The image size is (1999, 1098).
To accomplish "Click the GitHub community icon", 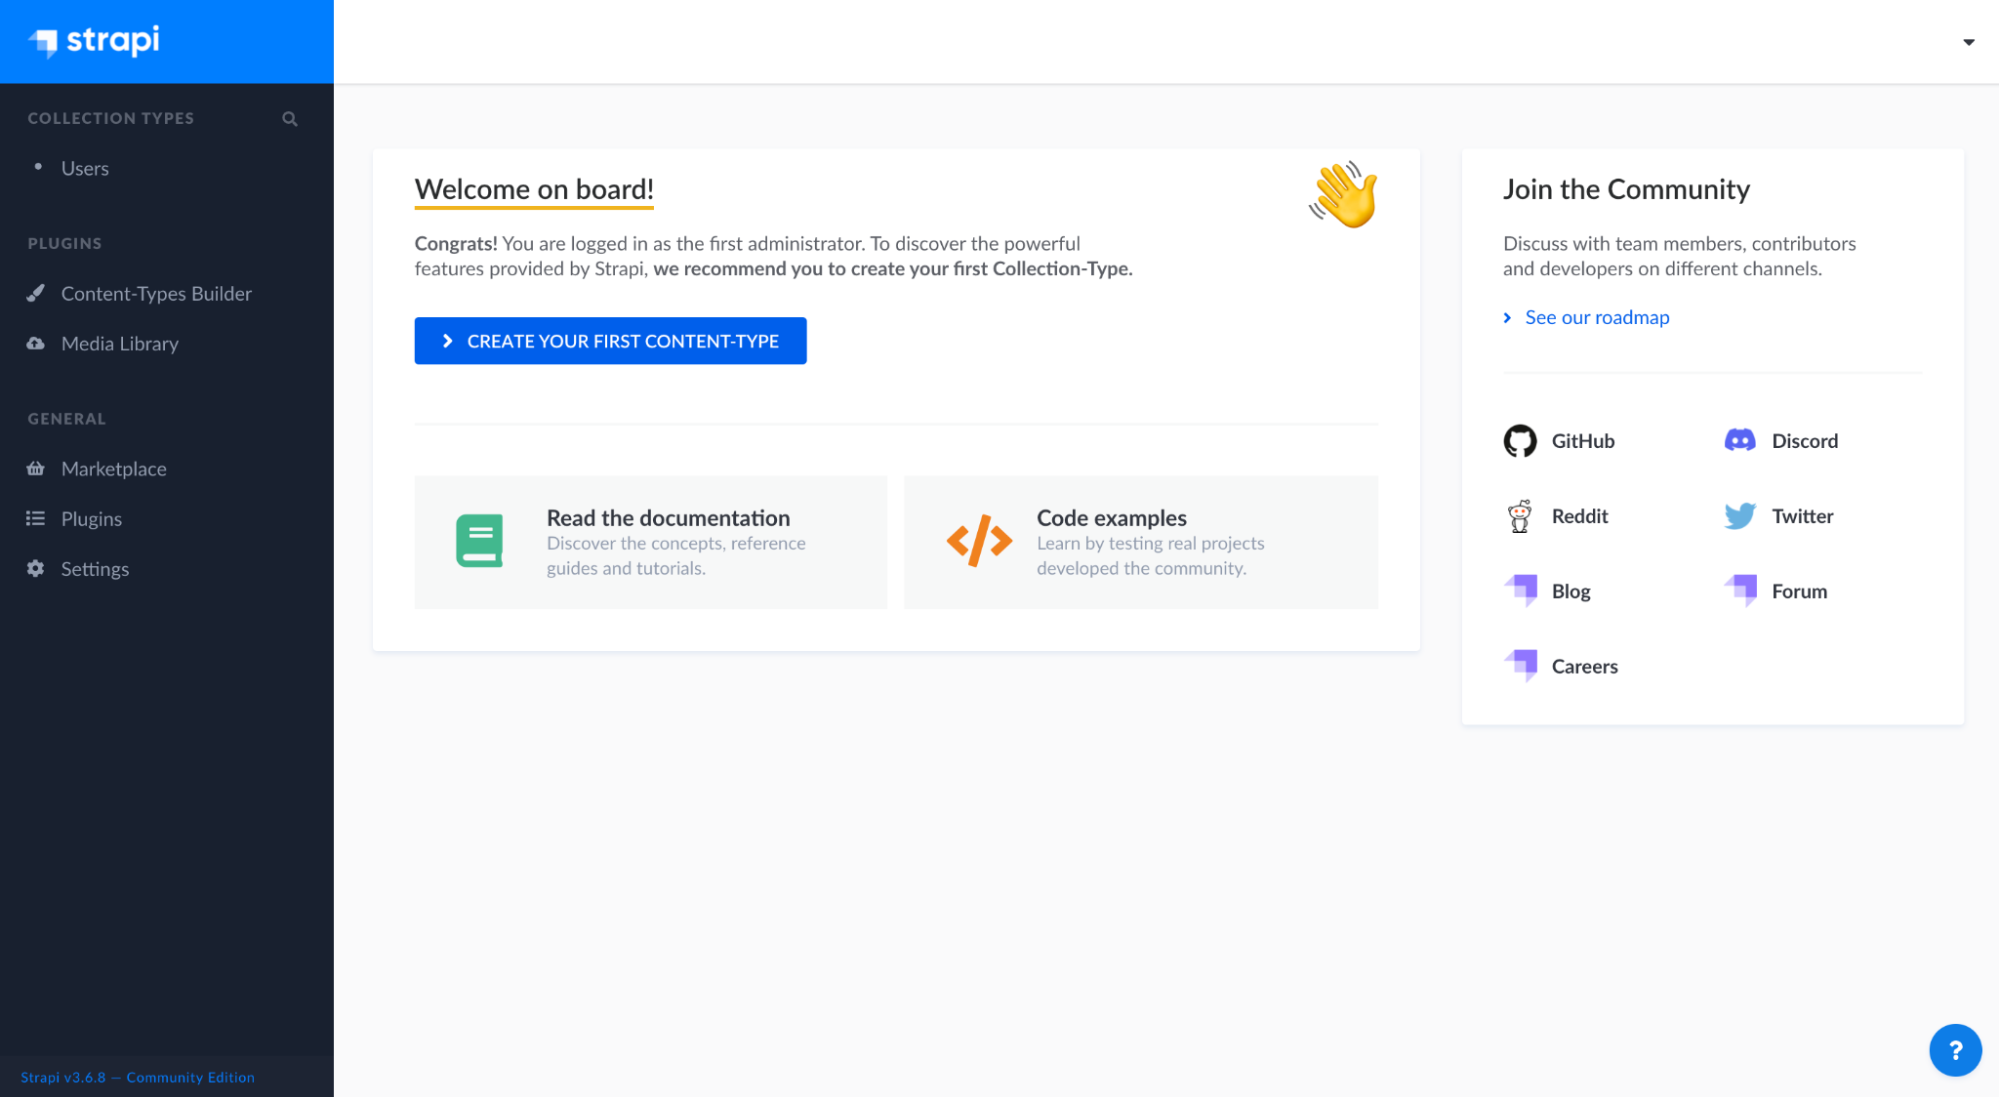I will click(1520, 440).
